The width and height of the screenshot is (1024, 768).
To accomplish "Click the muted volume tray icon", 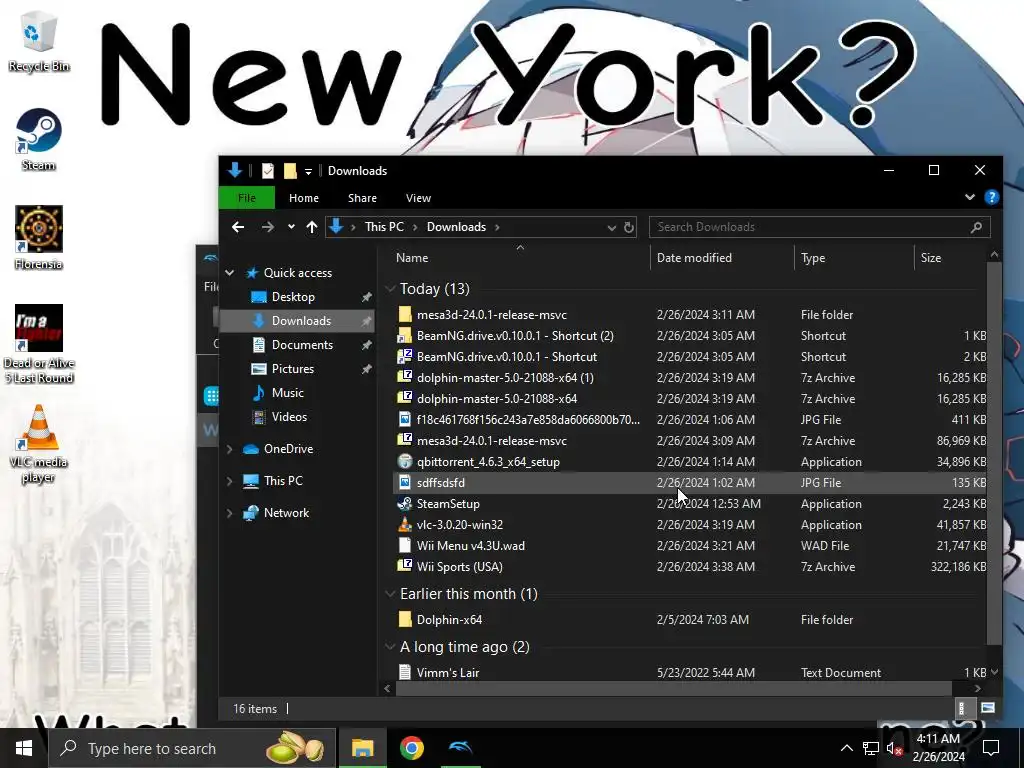I will coord(894,748).
